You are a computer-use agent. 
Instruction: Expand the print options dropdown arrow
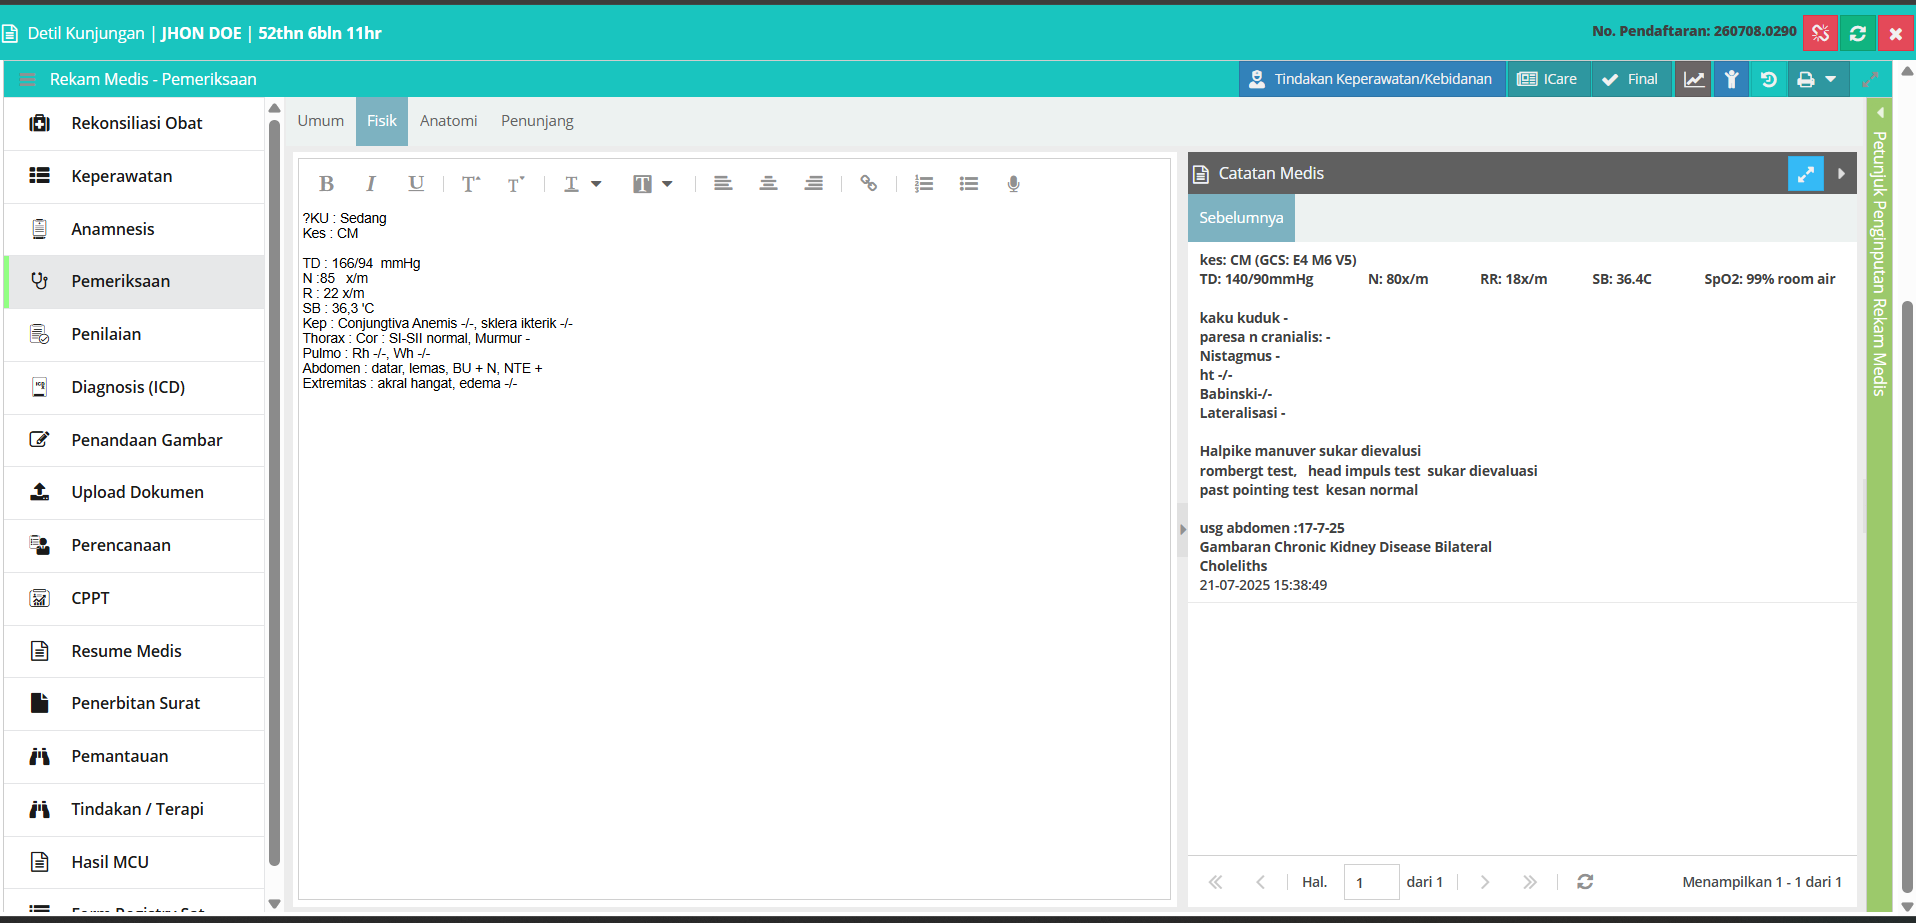[x=1831, y=79]
